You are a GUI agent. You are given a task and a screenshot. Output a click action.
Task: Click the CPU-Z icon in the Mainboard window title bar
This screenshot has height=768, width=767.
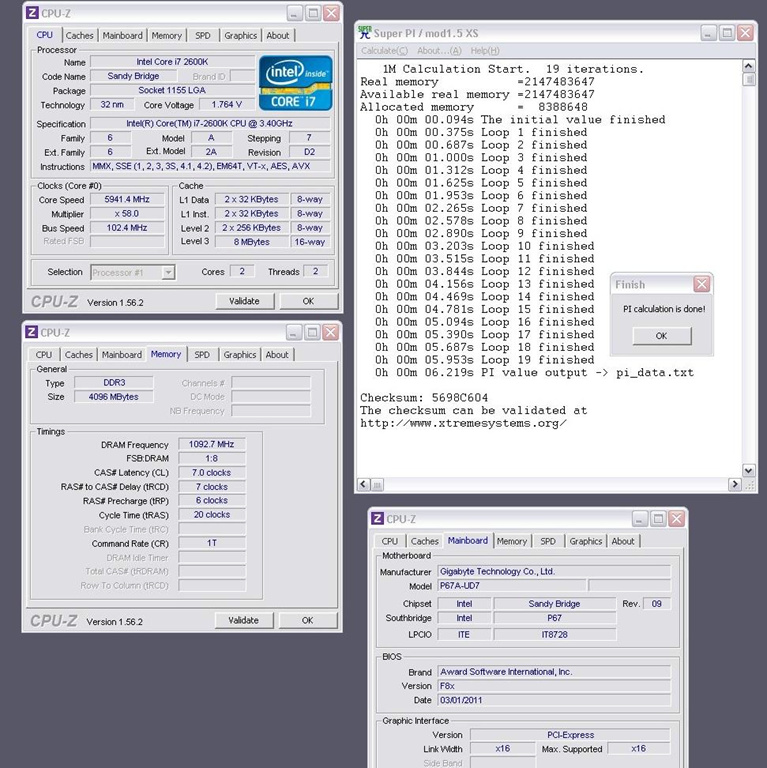point(377,518)
